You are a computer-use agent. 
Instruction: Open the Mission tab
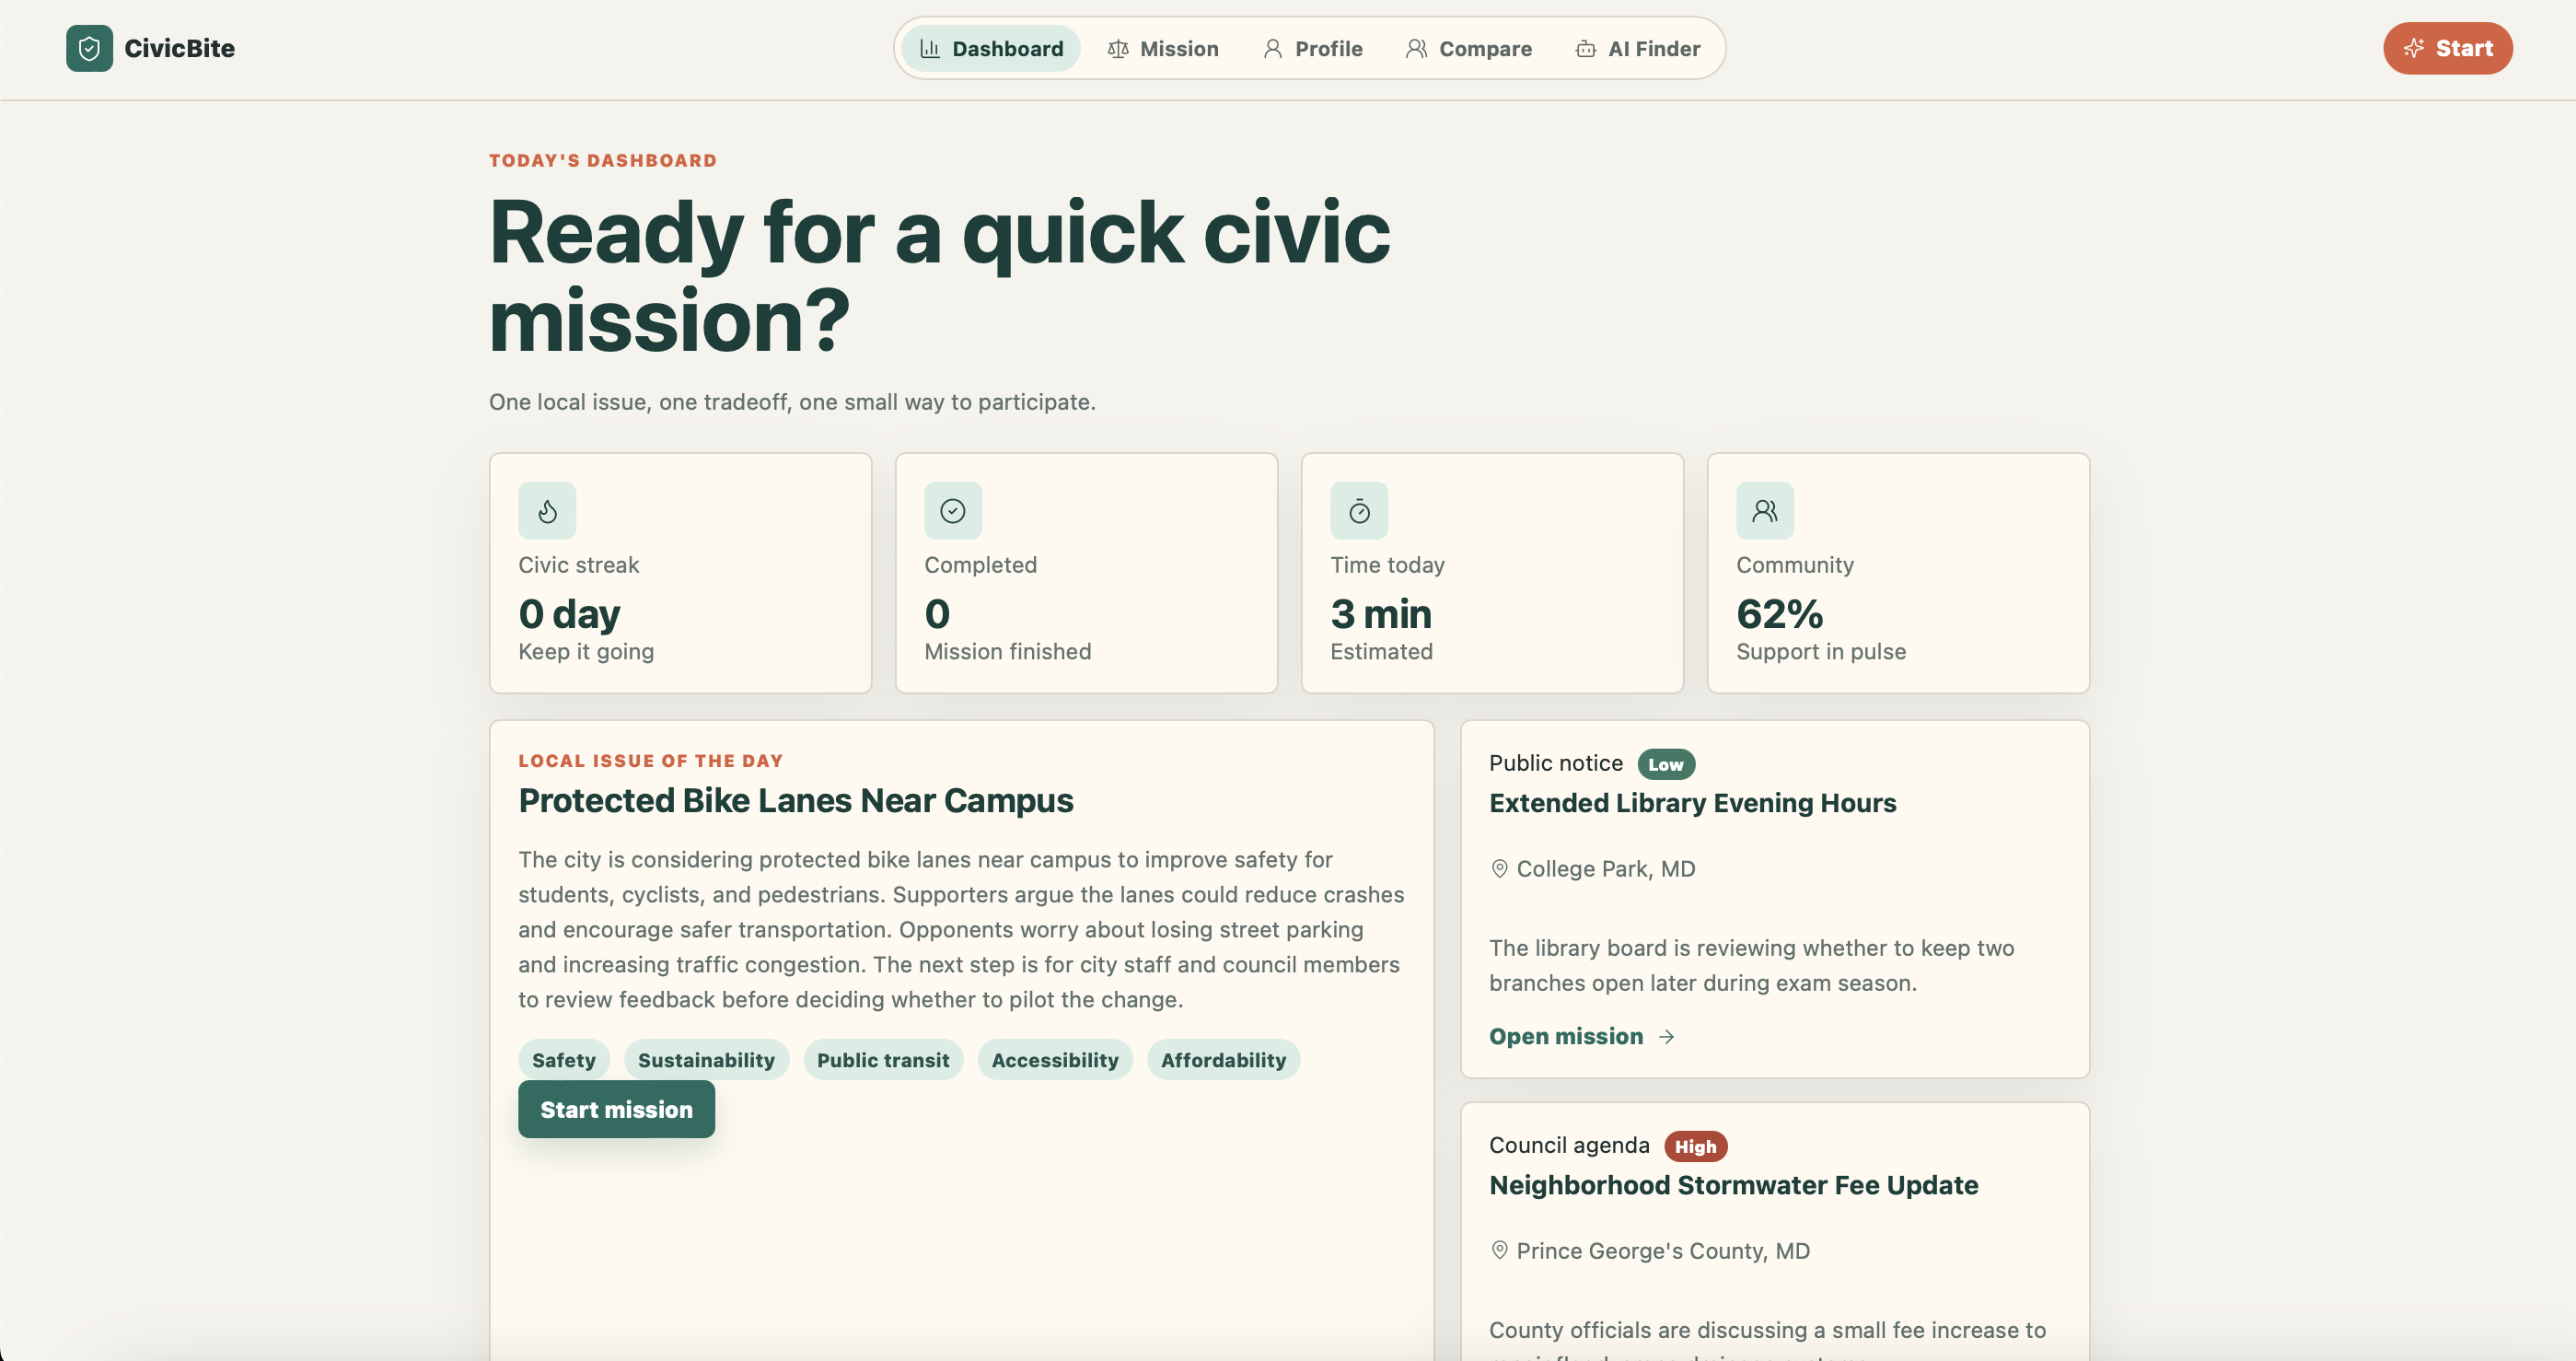click(1163, 48)
